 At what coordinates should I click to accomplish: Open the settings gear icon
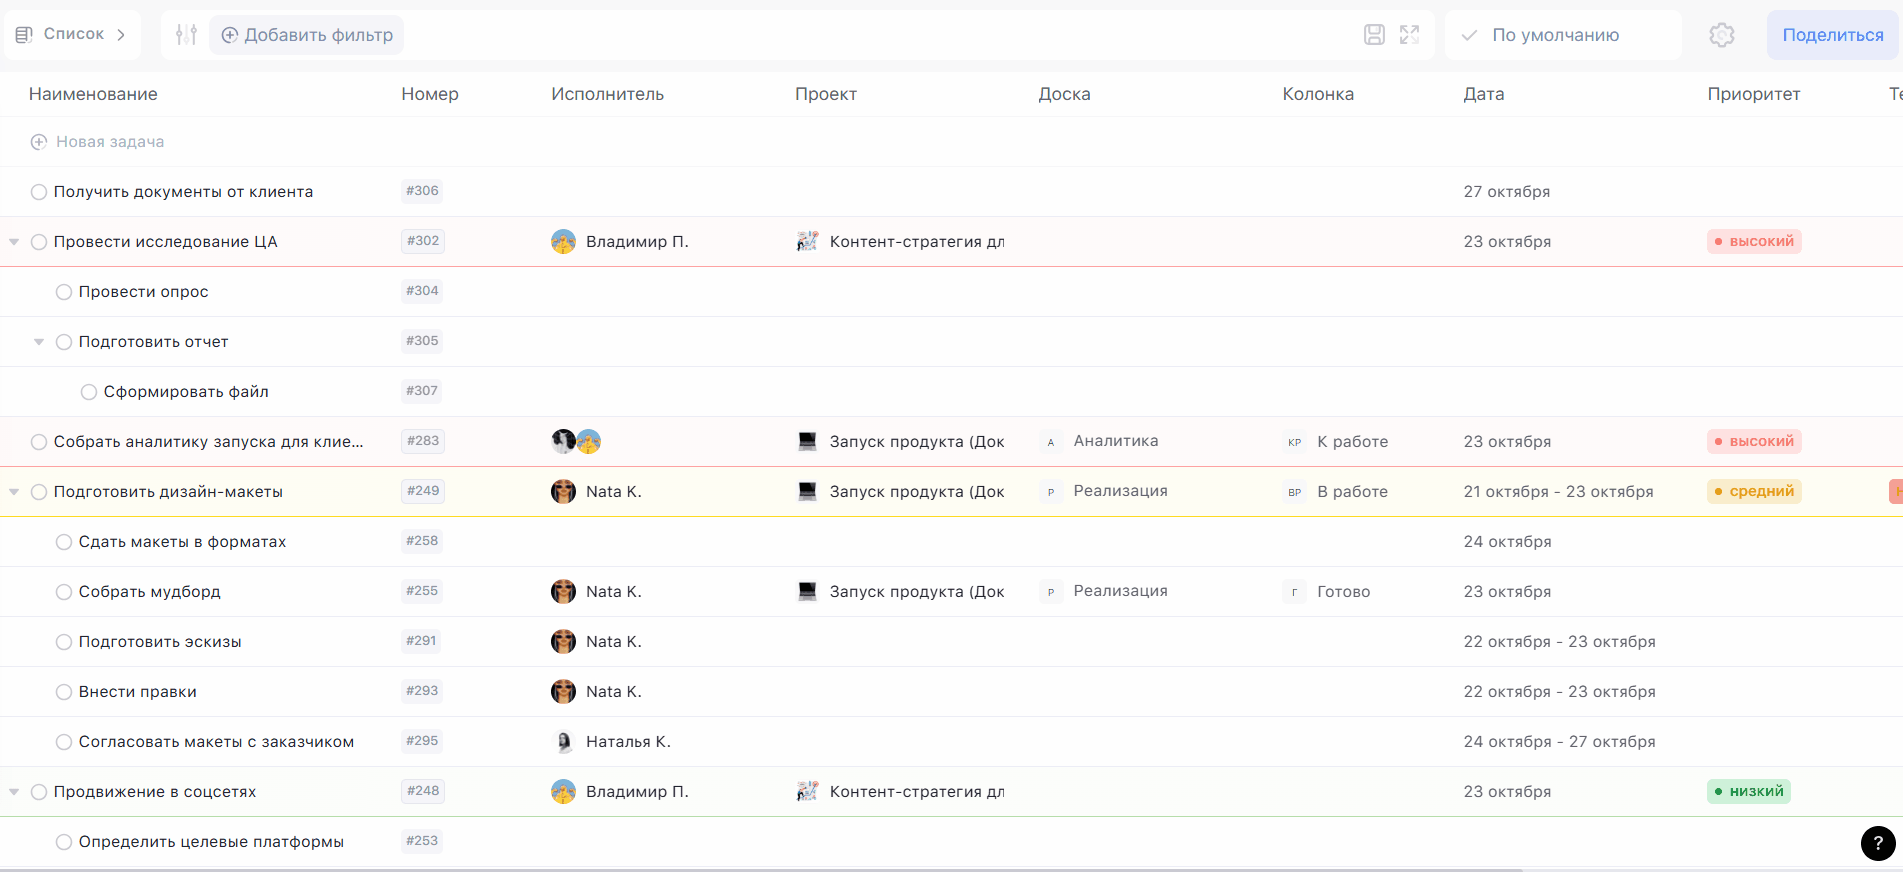tap(1721, 35)
